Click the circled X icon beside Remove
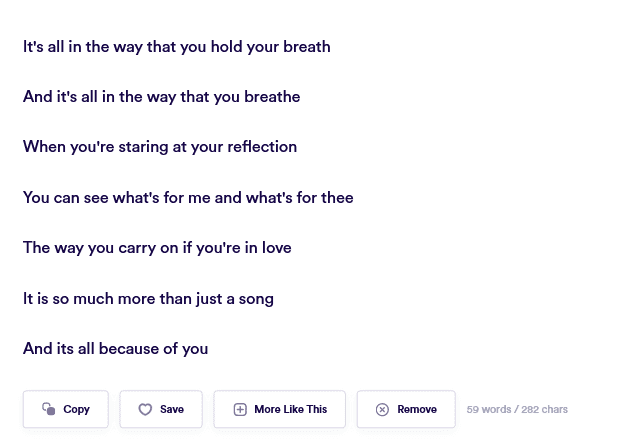Screen dimensions: 631x448 pyautogui.click(x=382, y=409)
